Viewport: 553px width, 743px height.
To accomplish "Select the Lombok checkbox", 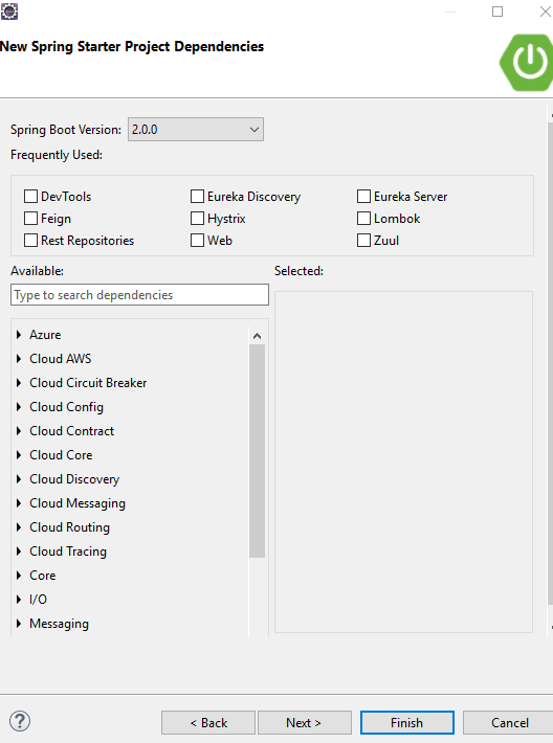I will coord(363,218).
